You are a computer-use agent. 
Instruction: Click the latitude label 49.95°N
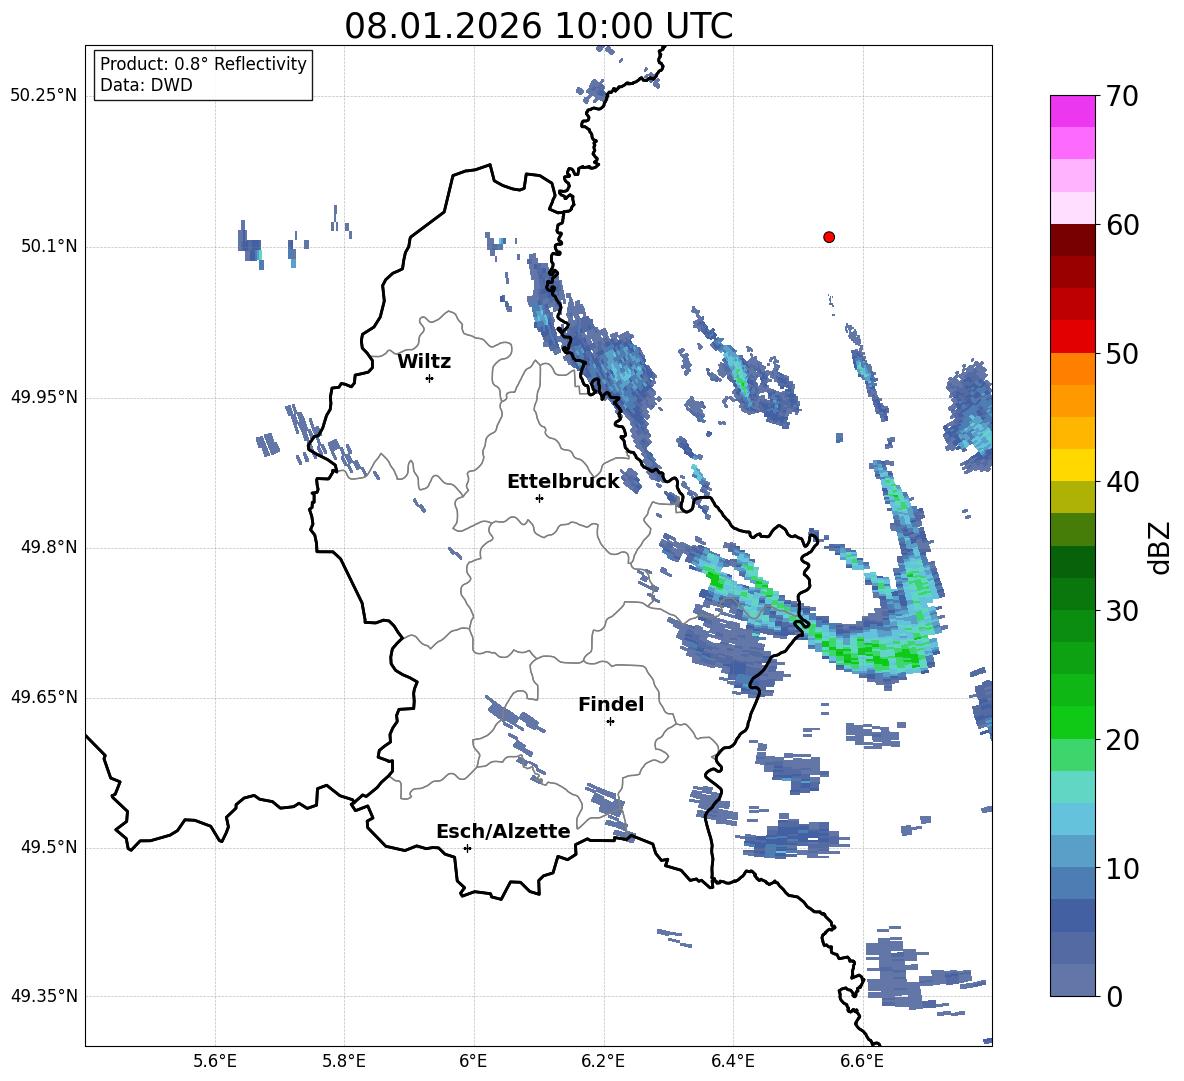44,397
